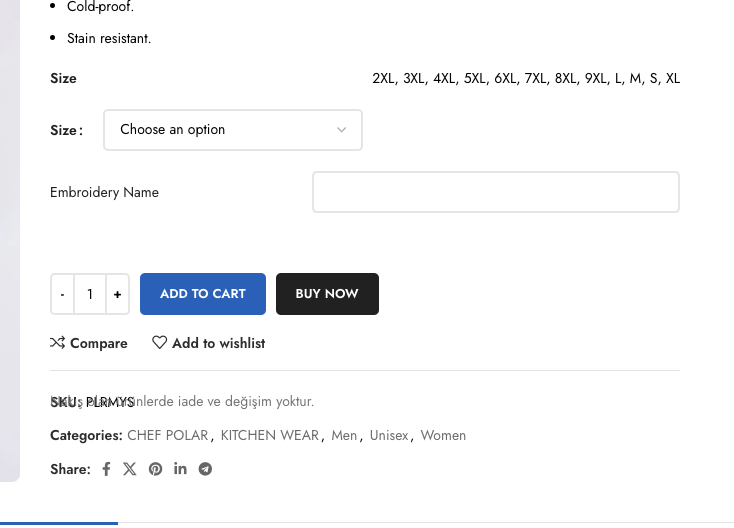
Task: Click the Compare shuffle icon
Action: click(58, 343)
